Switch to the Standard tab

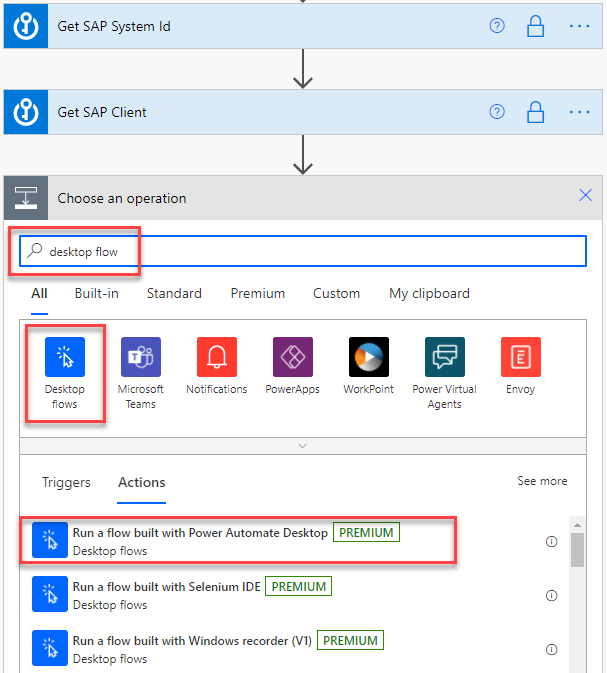click(174, 294)
